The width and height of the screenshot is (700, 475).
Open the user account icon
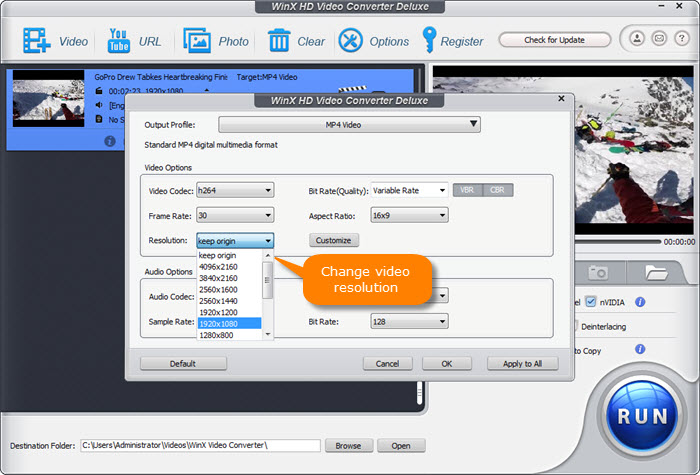coord(637,38)
